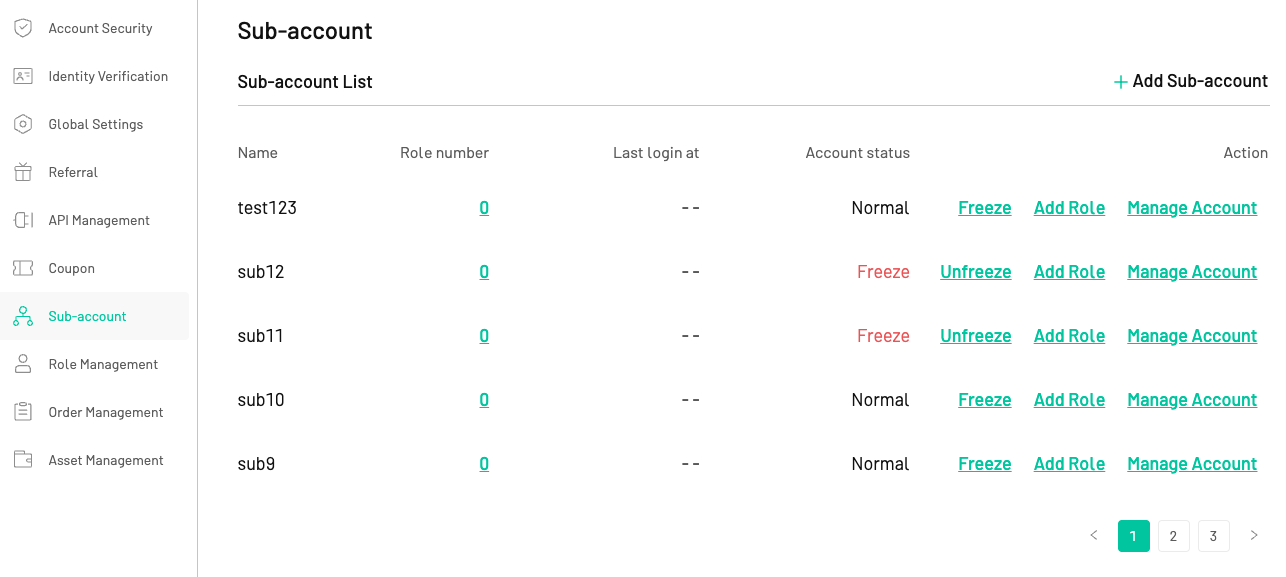
Task: Go to the next page arrow
Action: pos(1254,536)
